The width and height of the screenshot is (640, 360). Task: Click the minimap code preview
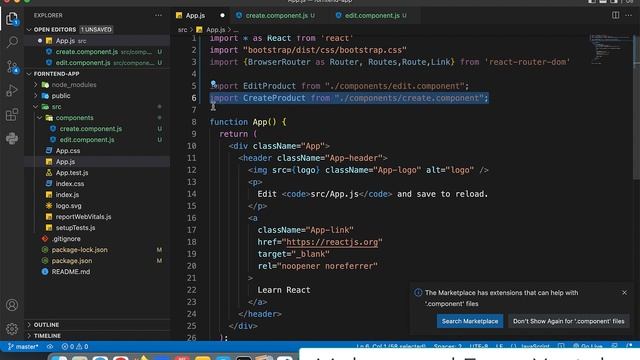[609, 50]
